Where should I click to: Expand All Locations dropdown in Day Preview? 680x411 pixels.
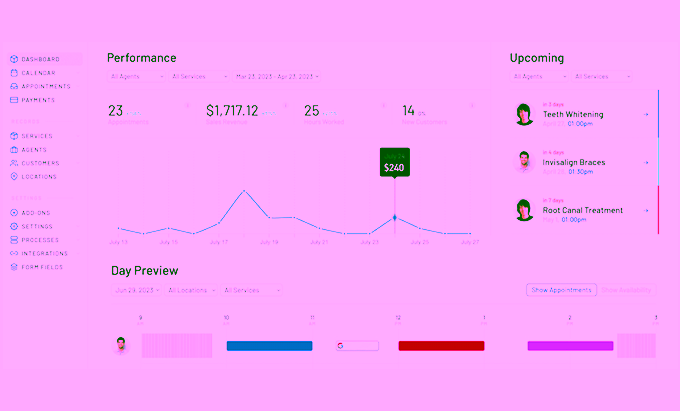pos(192,290)
